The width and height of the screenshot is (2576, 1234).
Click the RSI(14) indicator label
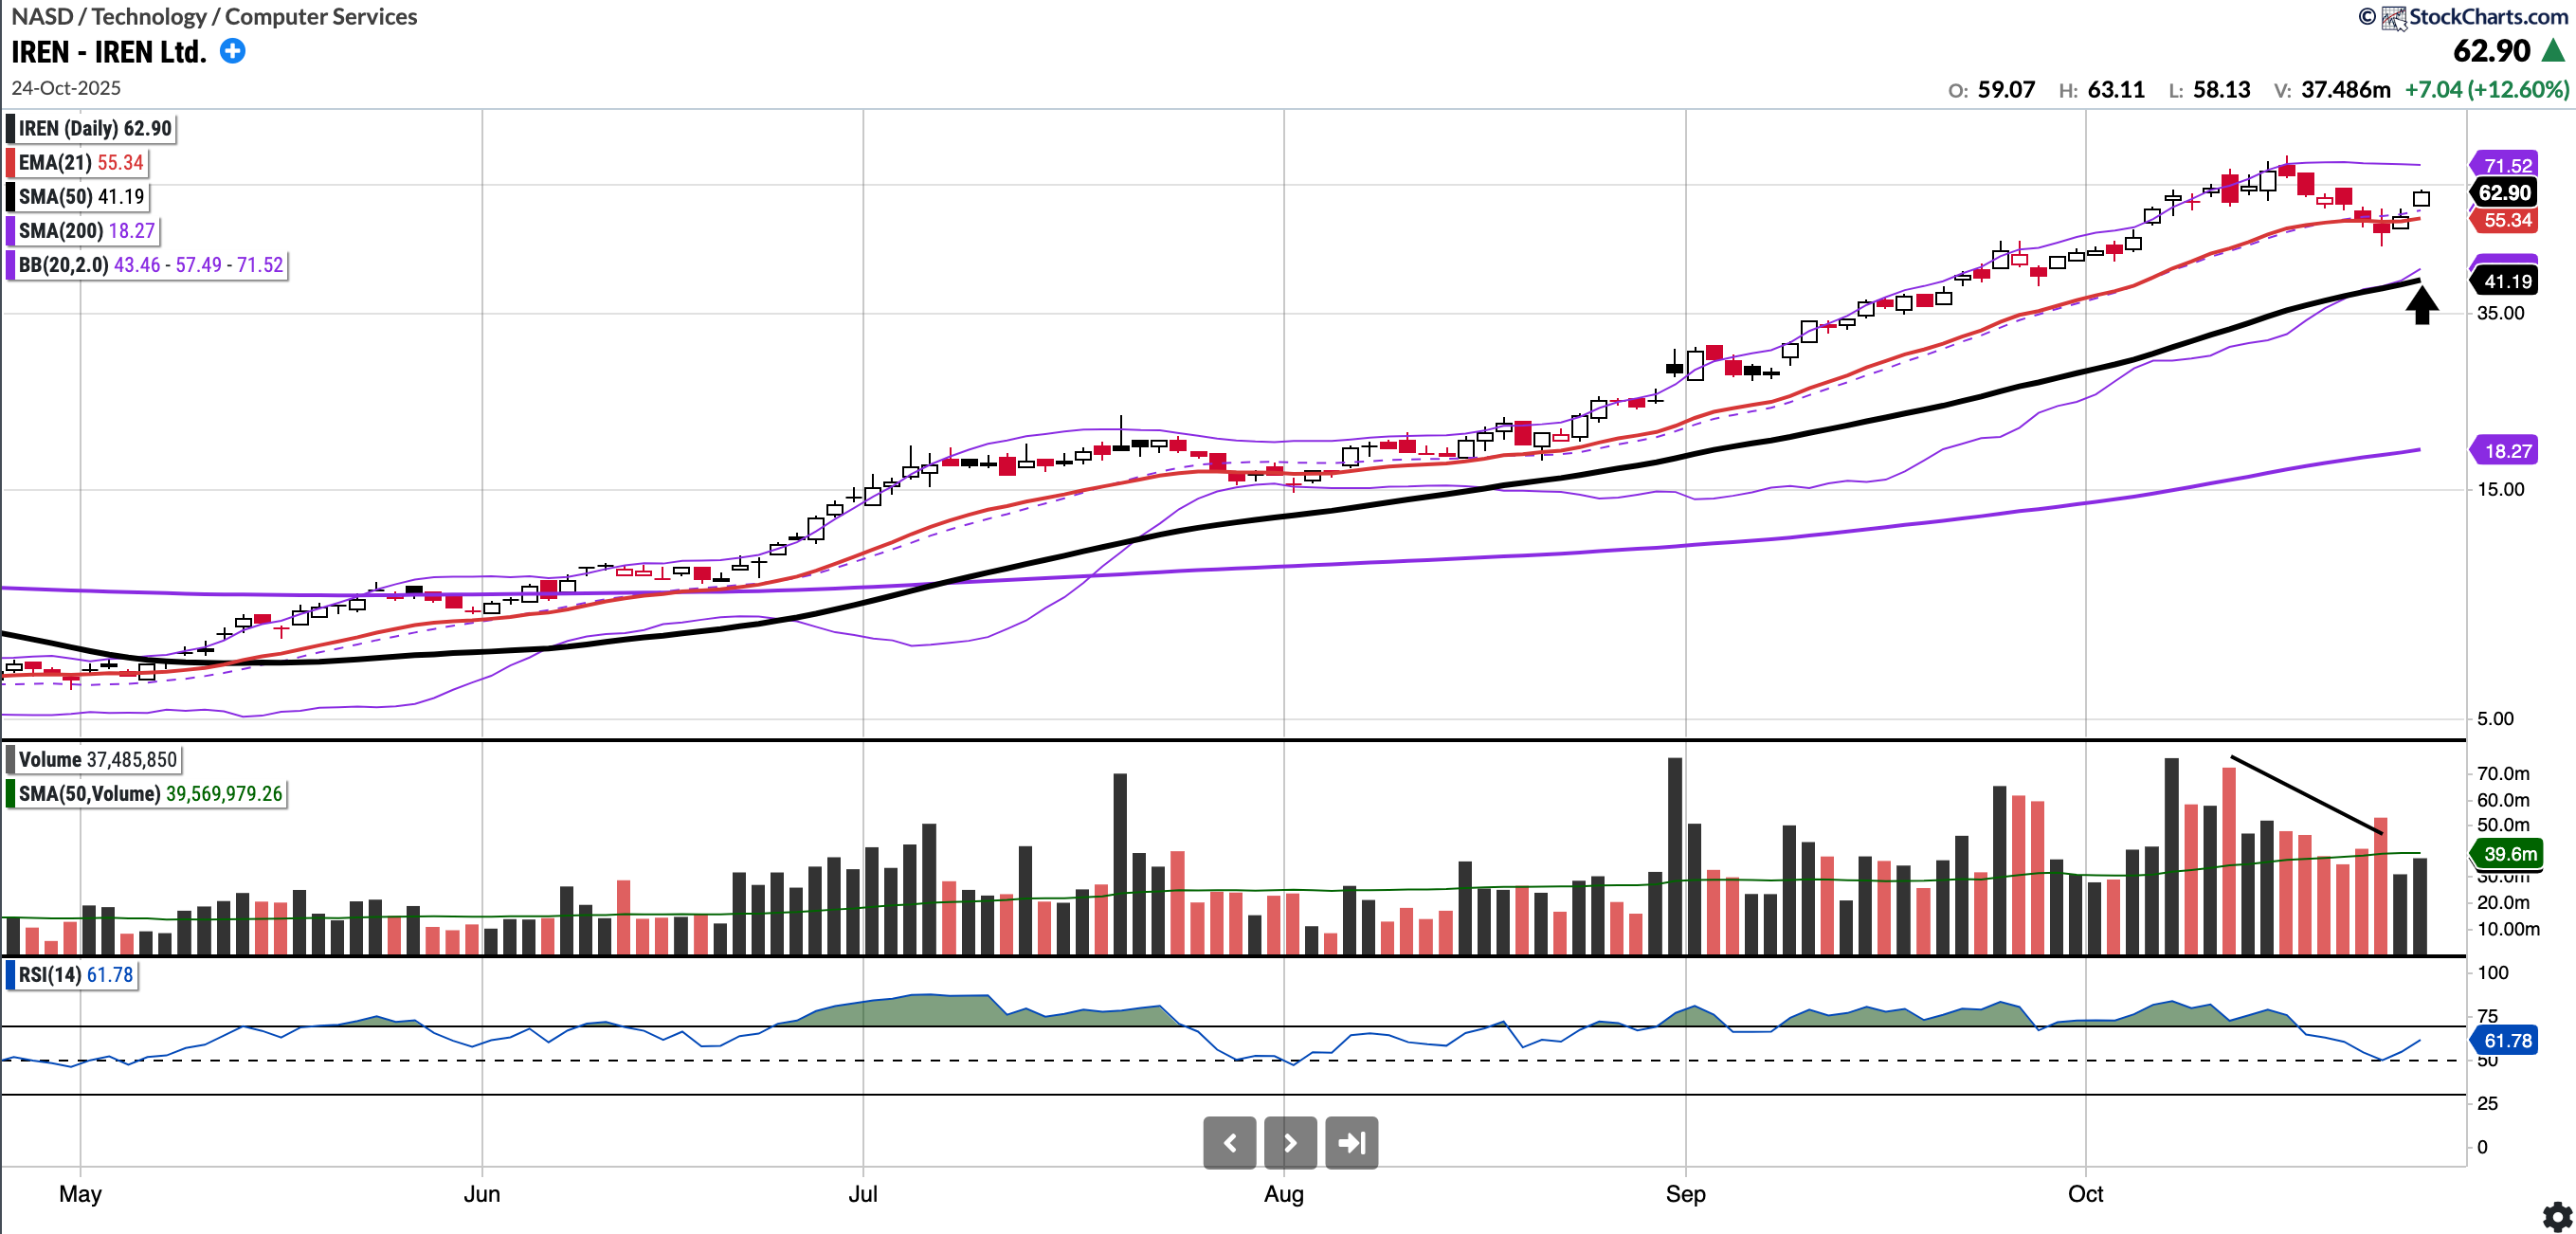pyautogui.click(x=75, y=974)
